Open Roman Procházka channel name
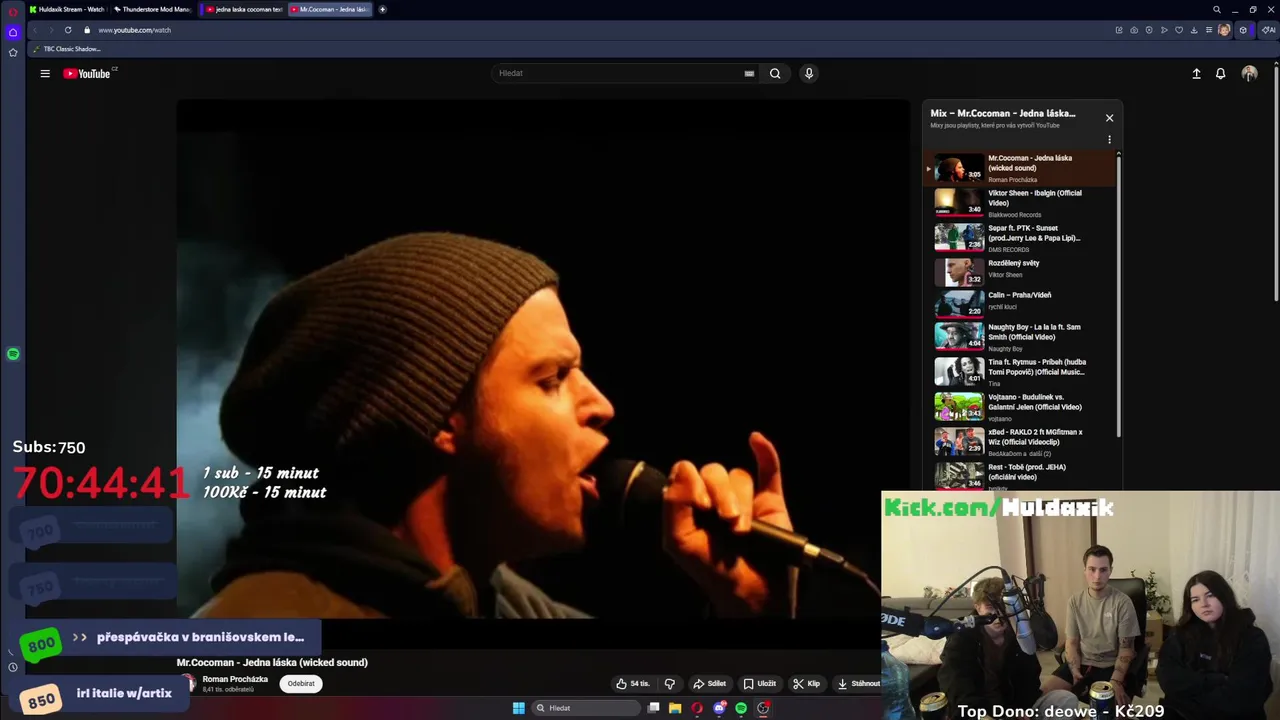The image size is (1280, 720). (235, 679)
